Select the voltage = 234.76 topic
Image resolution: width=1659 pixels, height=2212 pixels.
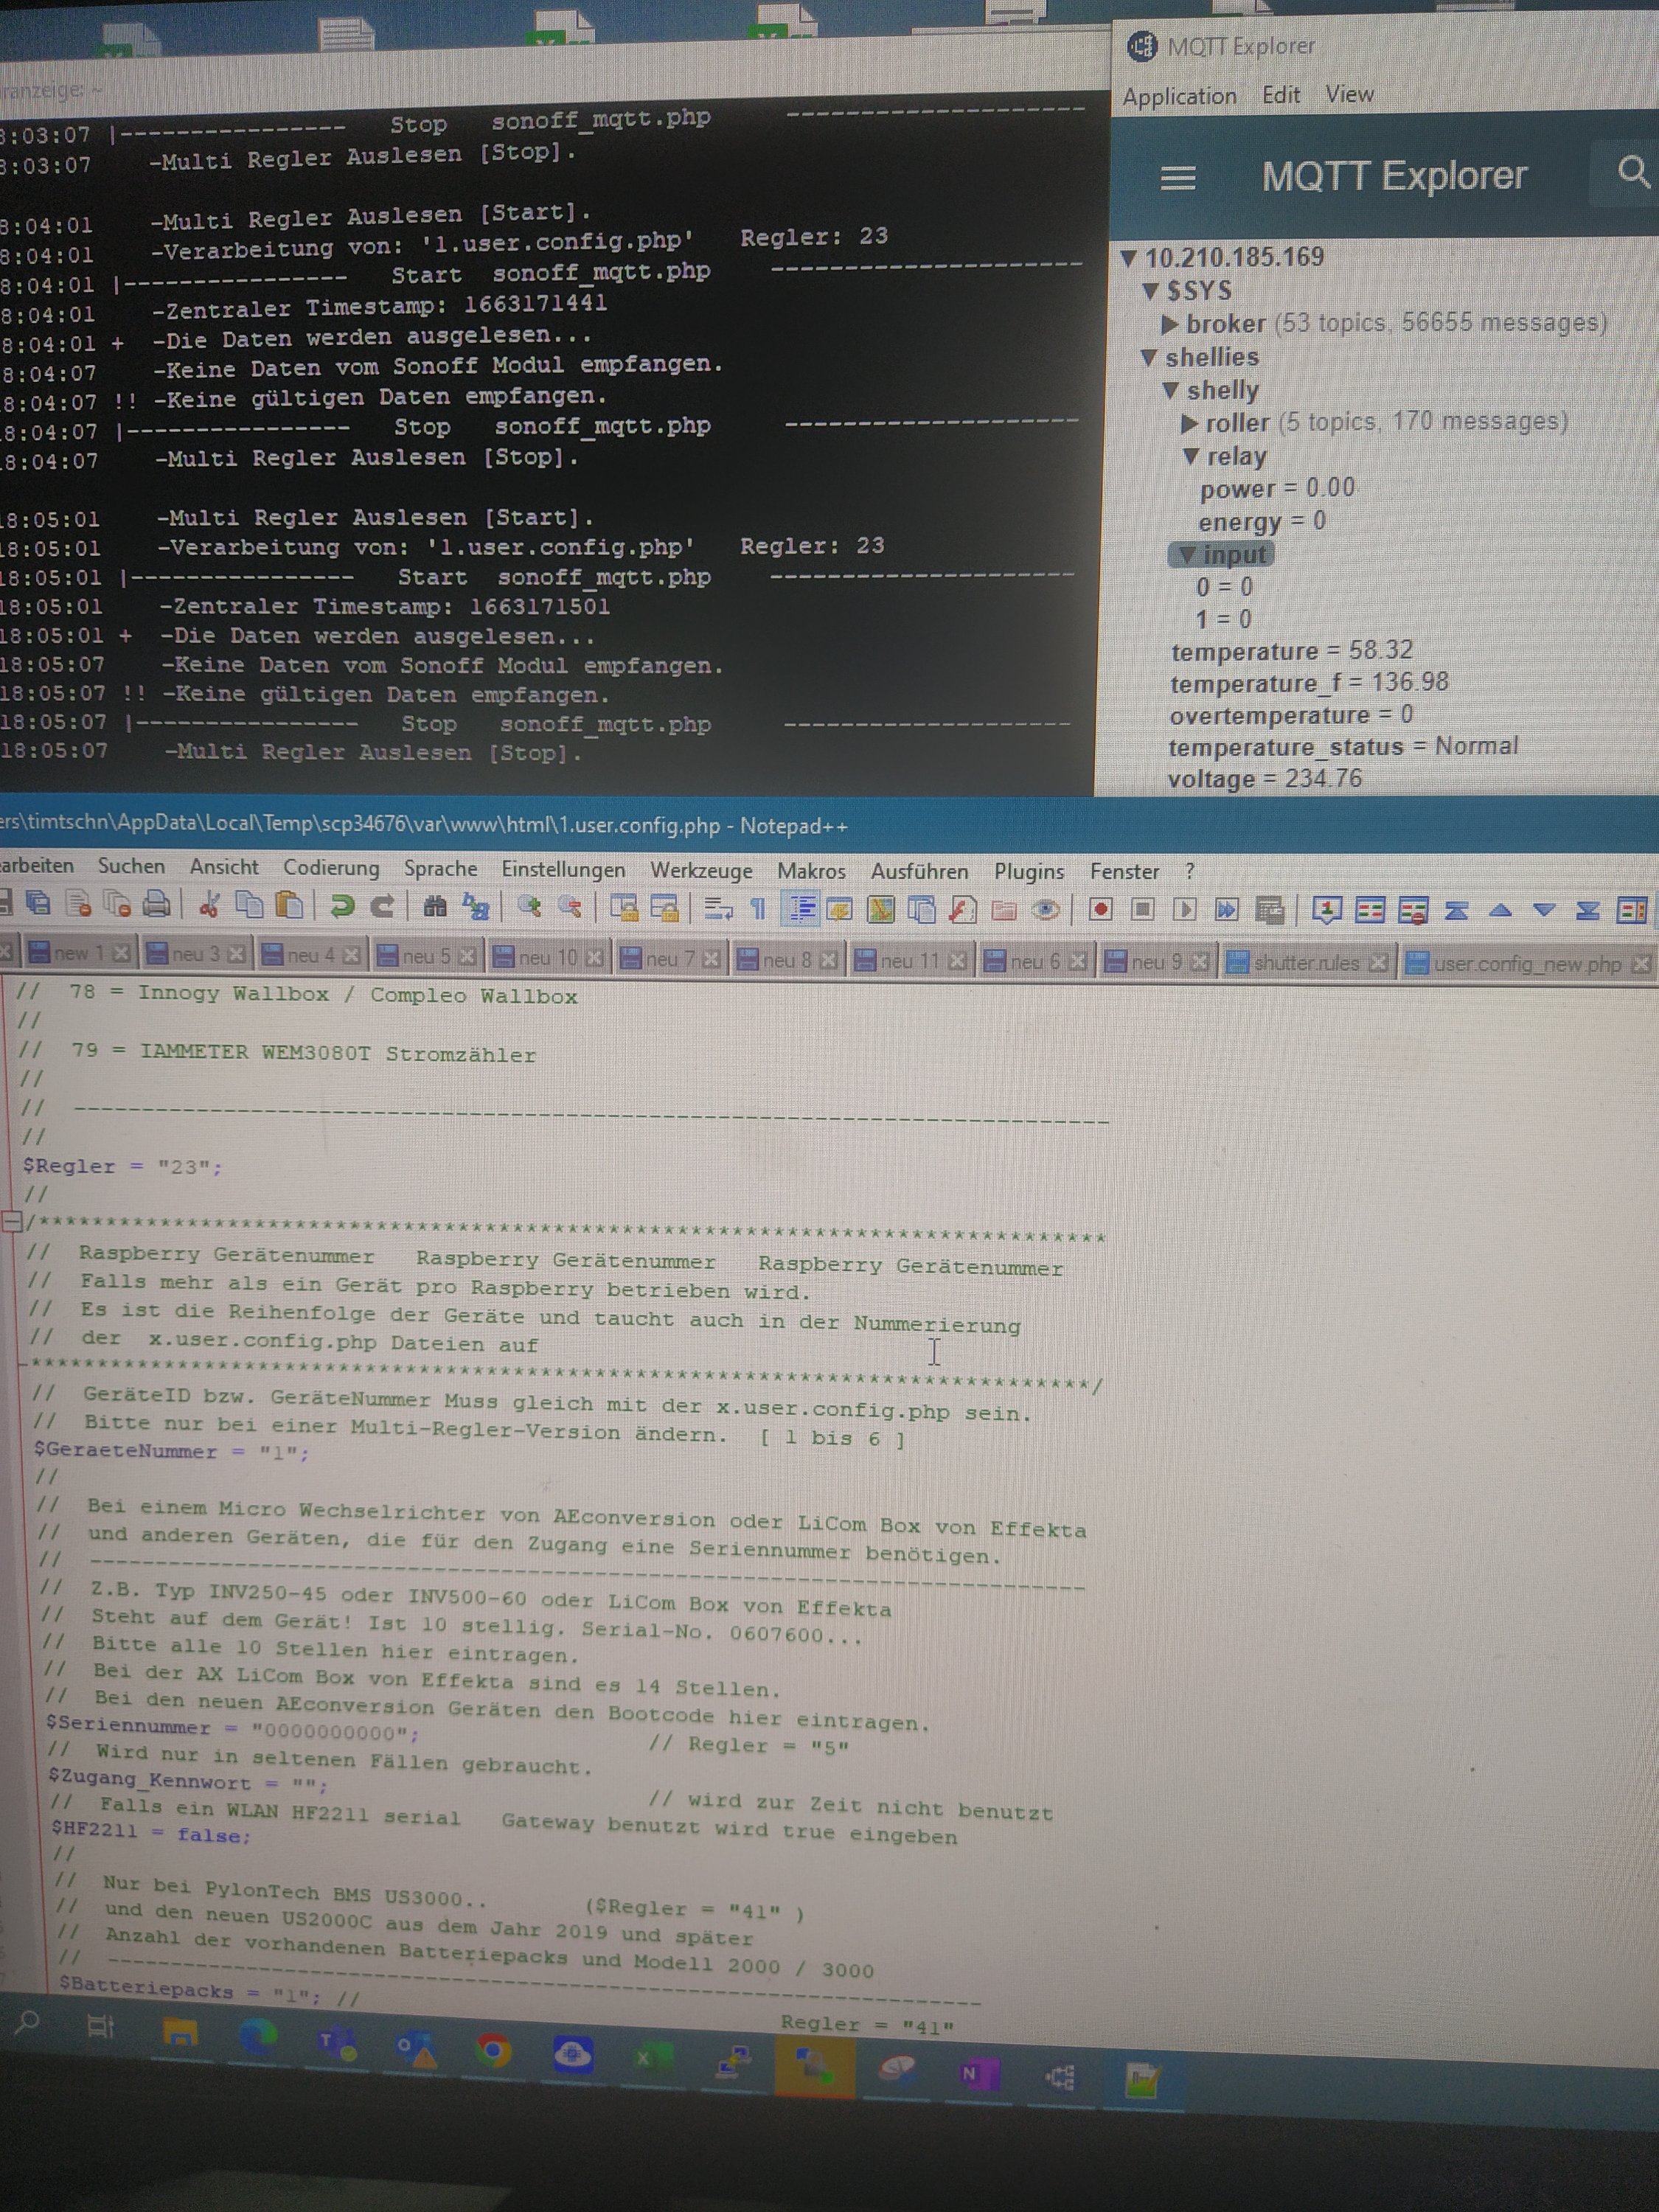click(1264, 779)
